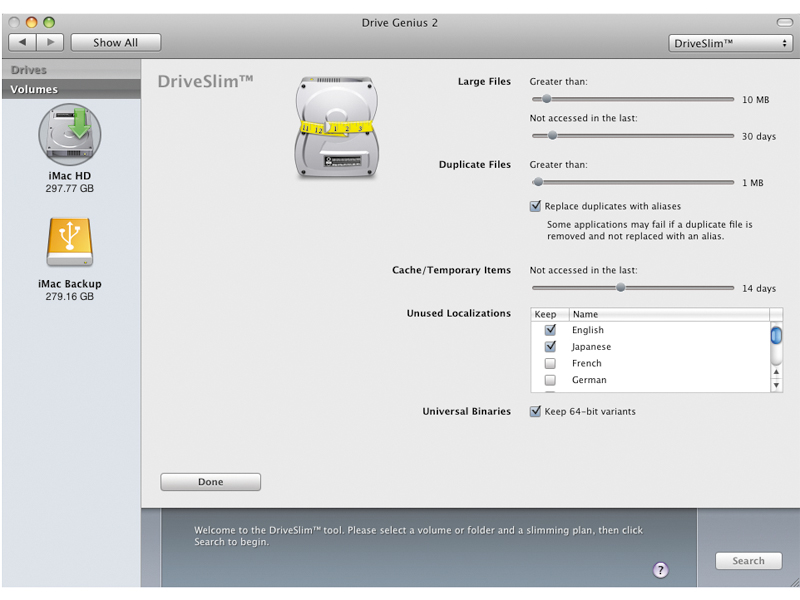This screenshot has height=600, width=800.
Task: Click the toolbar toggle pill button
Action: [x=784, y=22]
